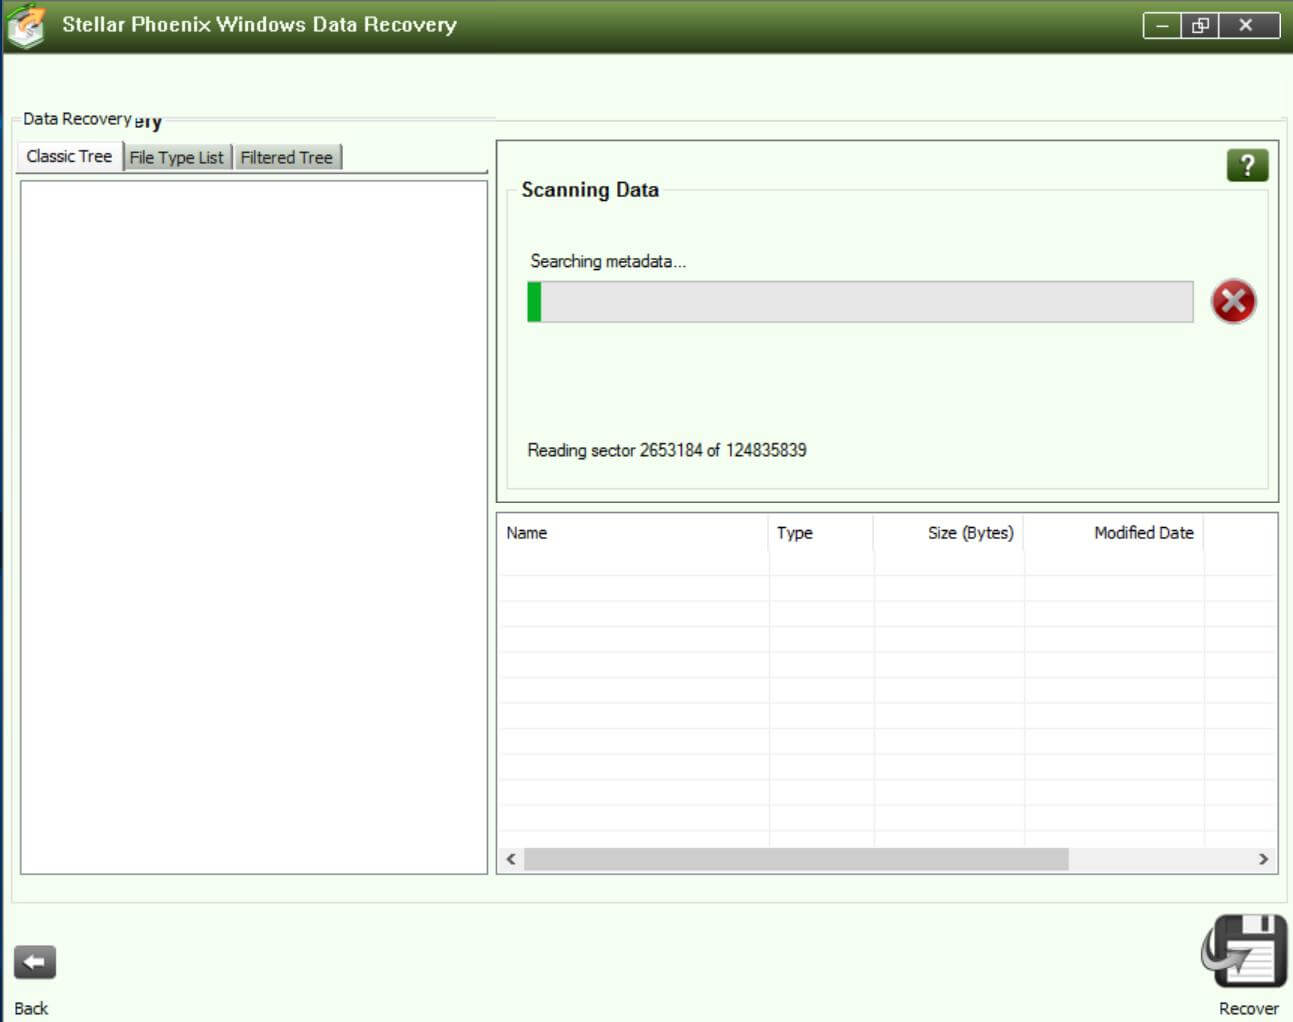Sort files by the Type column header

(x=820, y=533)
